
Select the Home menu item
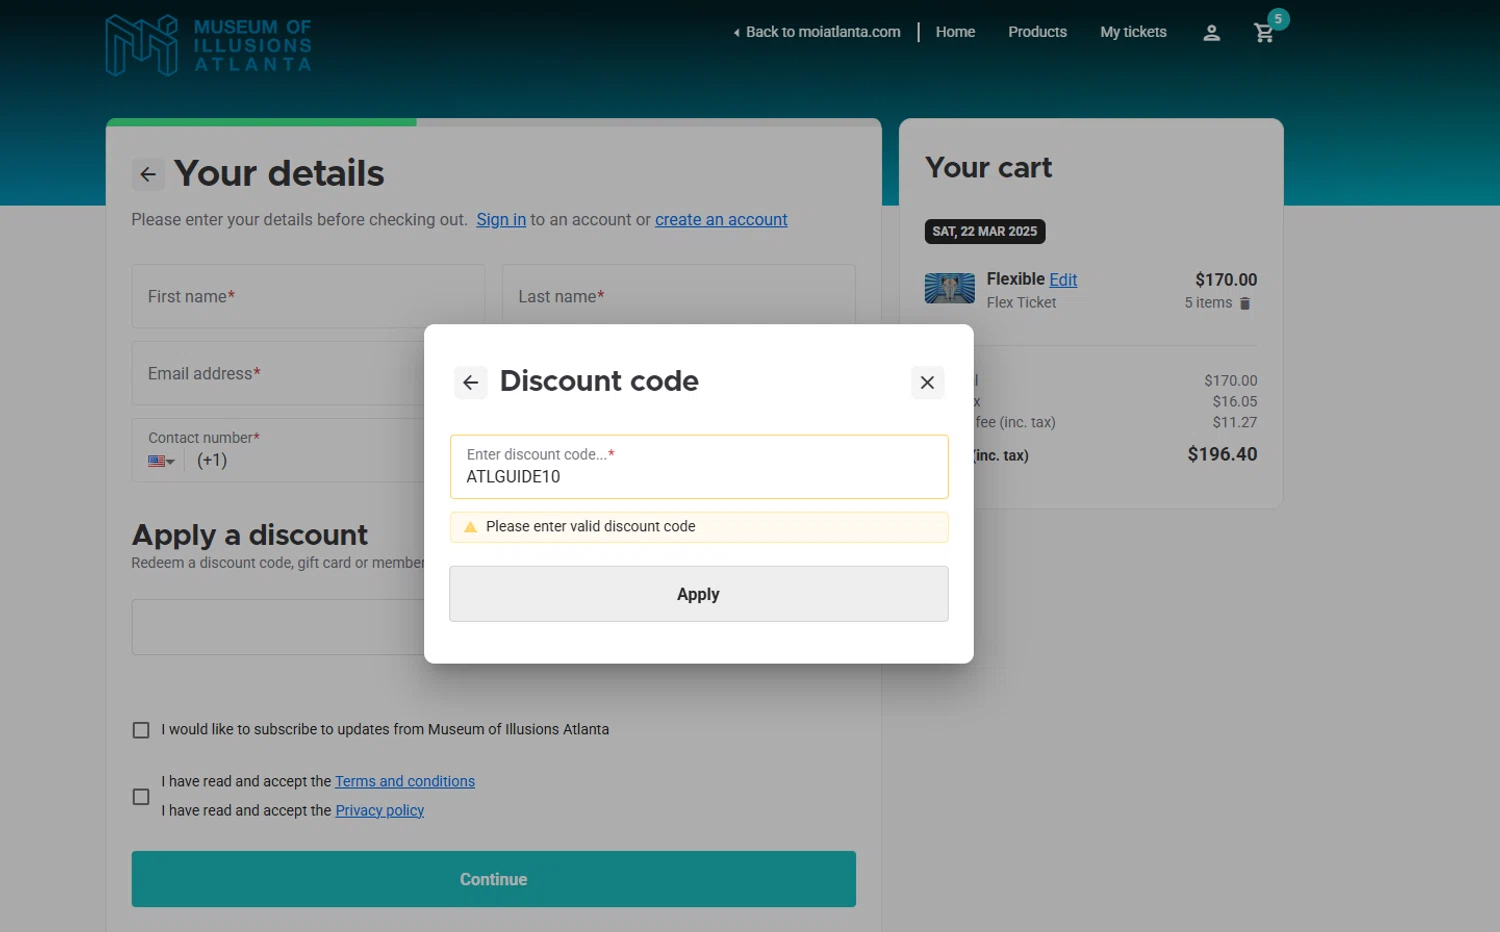point(955,32)
